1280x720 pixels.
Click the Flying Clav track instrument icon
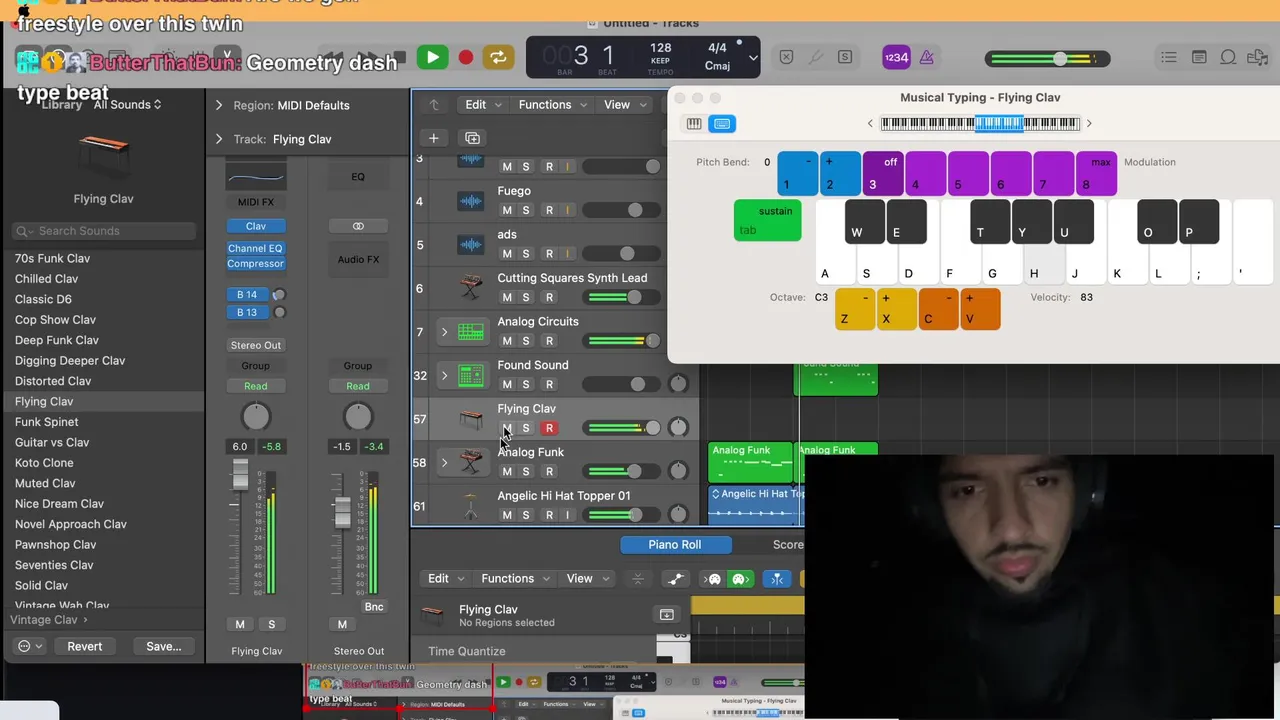point(470,419)
